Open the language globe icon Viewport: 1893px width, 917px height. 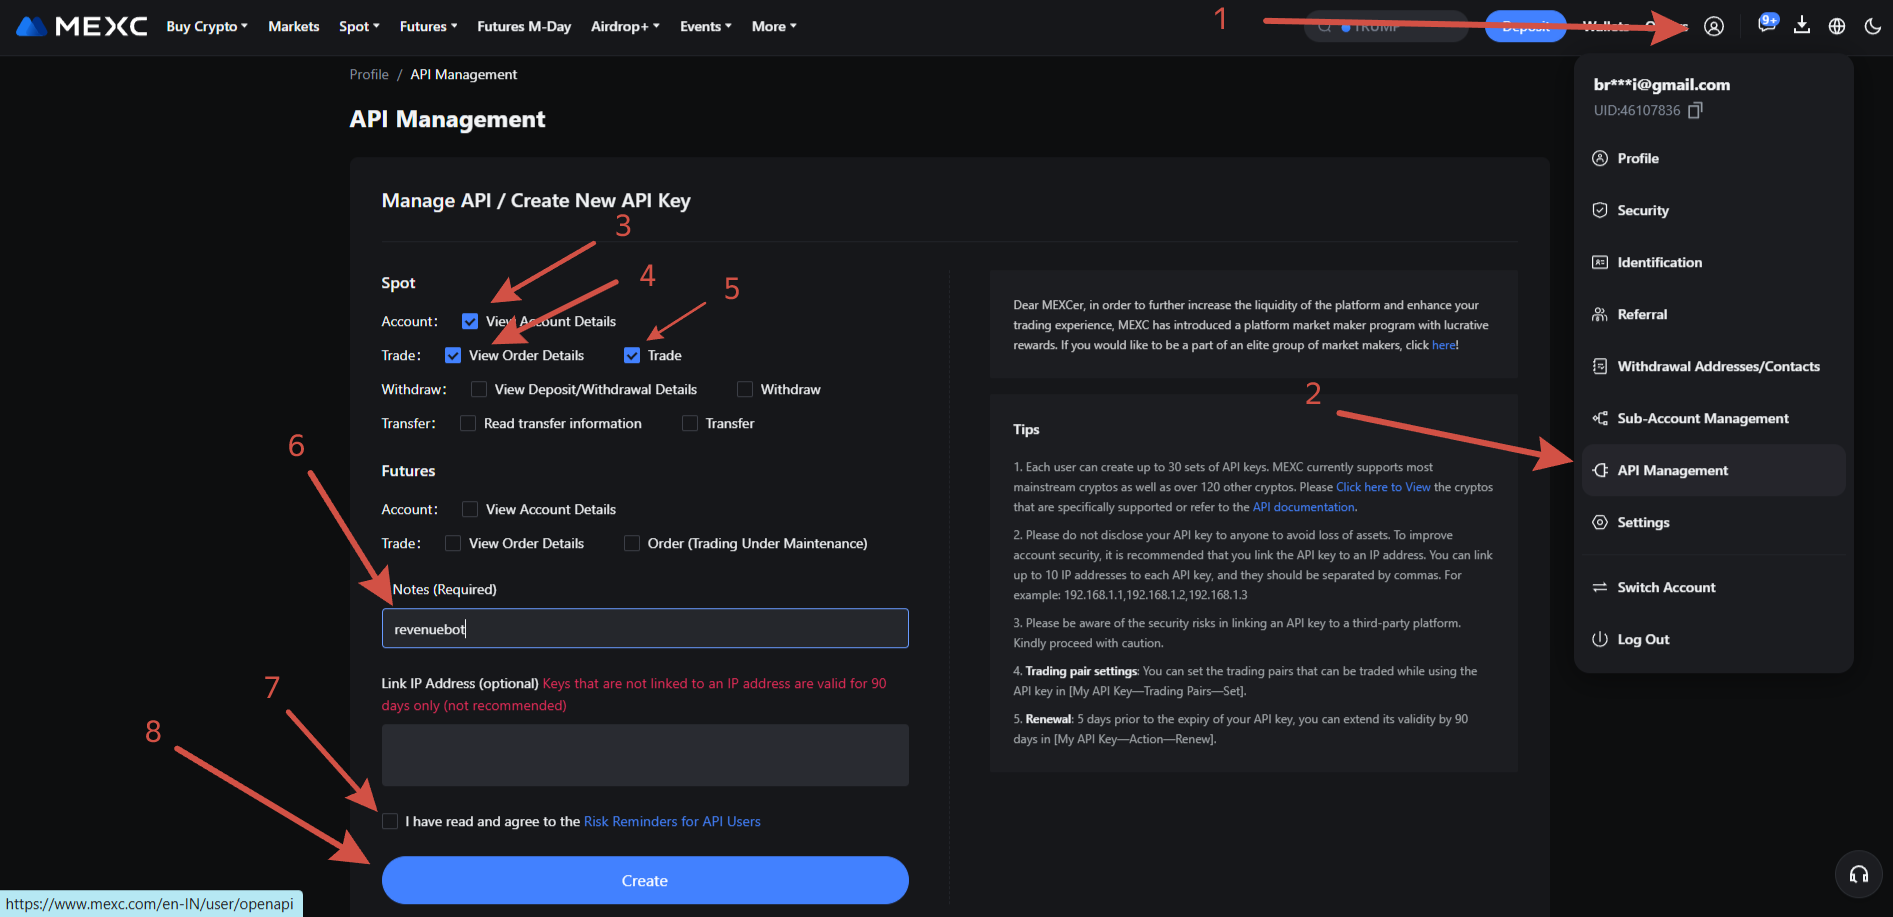(1837, 26)
